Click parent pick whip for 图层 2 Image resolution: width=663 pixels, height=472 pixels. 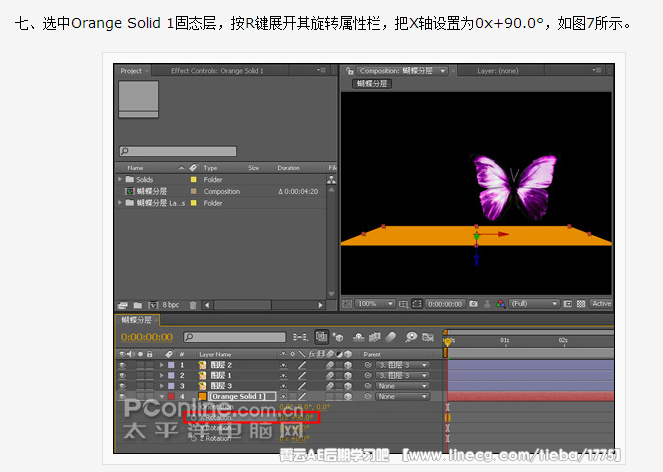point(368,365)
